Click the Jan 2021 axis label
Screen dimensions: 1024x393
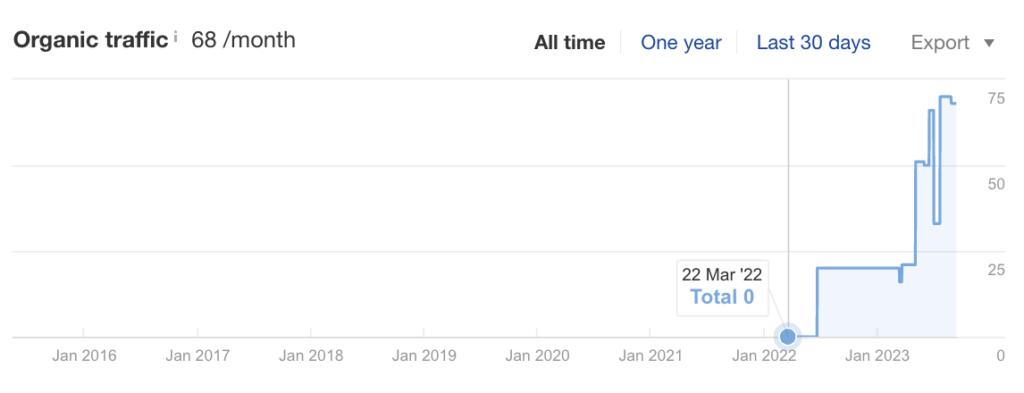650,356
